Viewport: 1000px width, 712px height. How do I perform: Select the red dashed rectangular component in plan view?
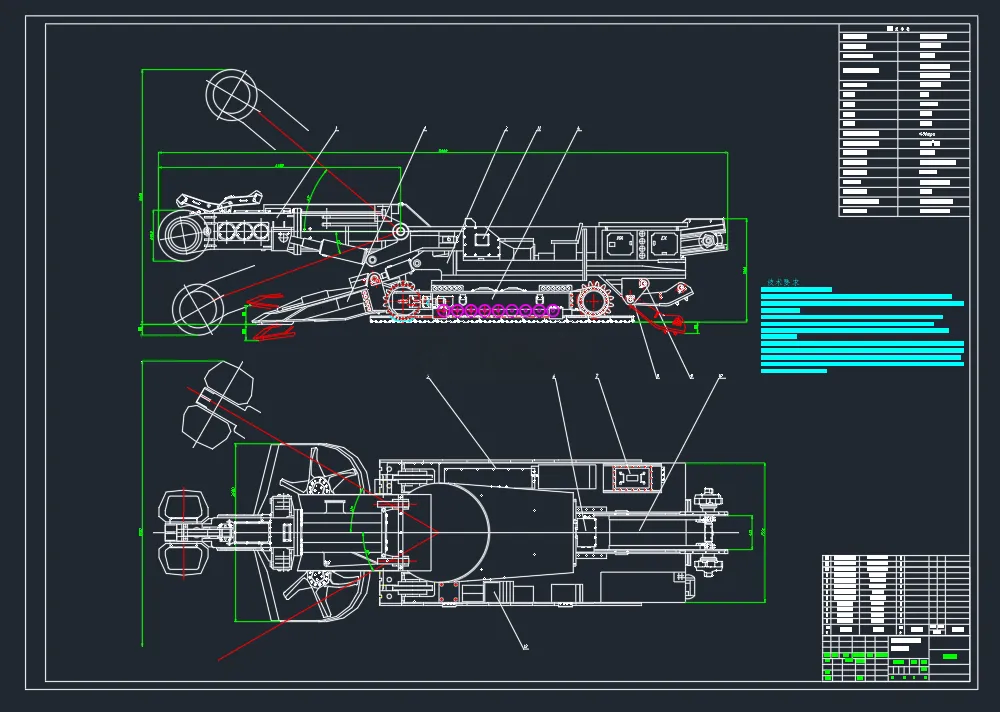tap(632, 478)
